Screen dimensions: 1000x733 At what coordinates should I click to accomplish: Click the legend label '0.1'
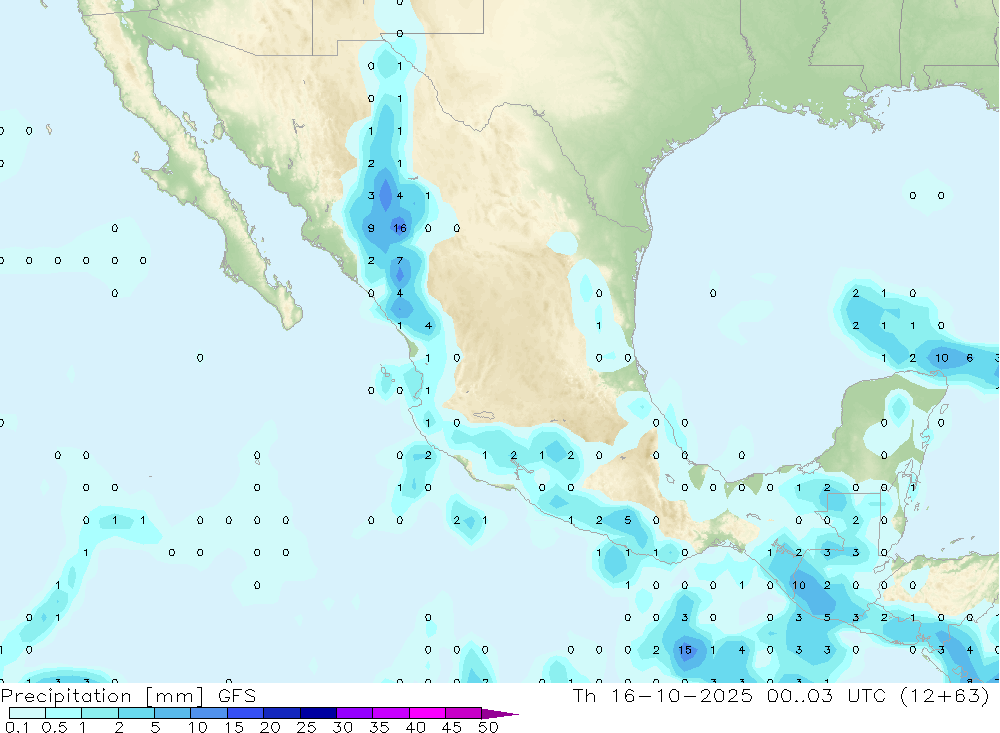(17, 727)
